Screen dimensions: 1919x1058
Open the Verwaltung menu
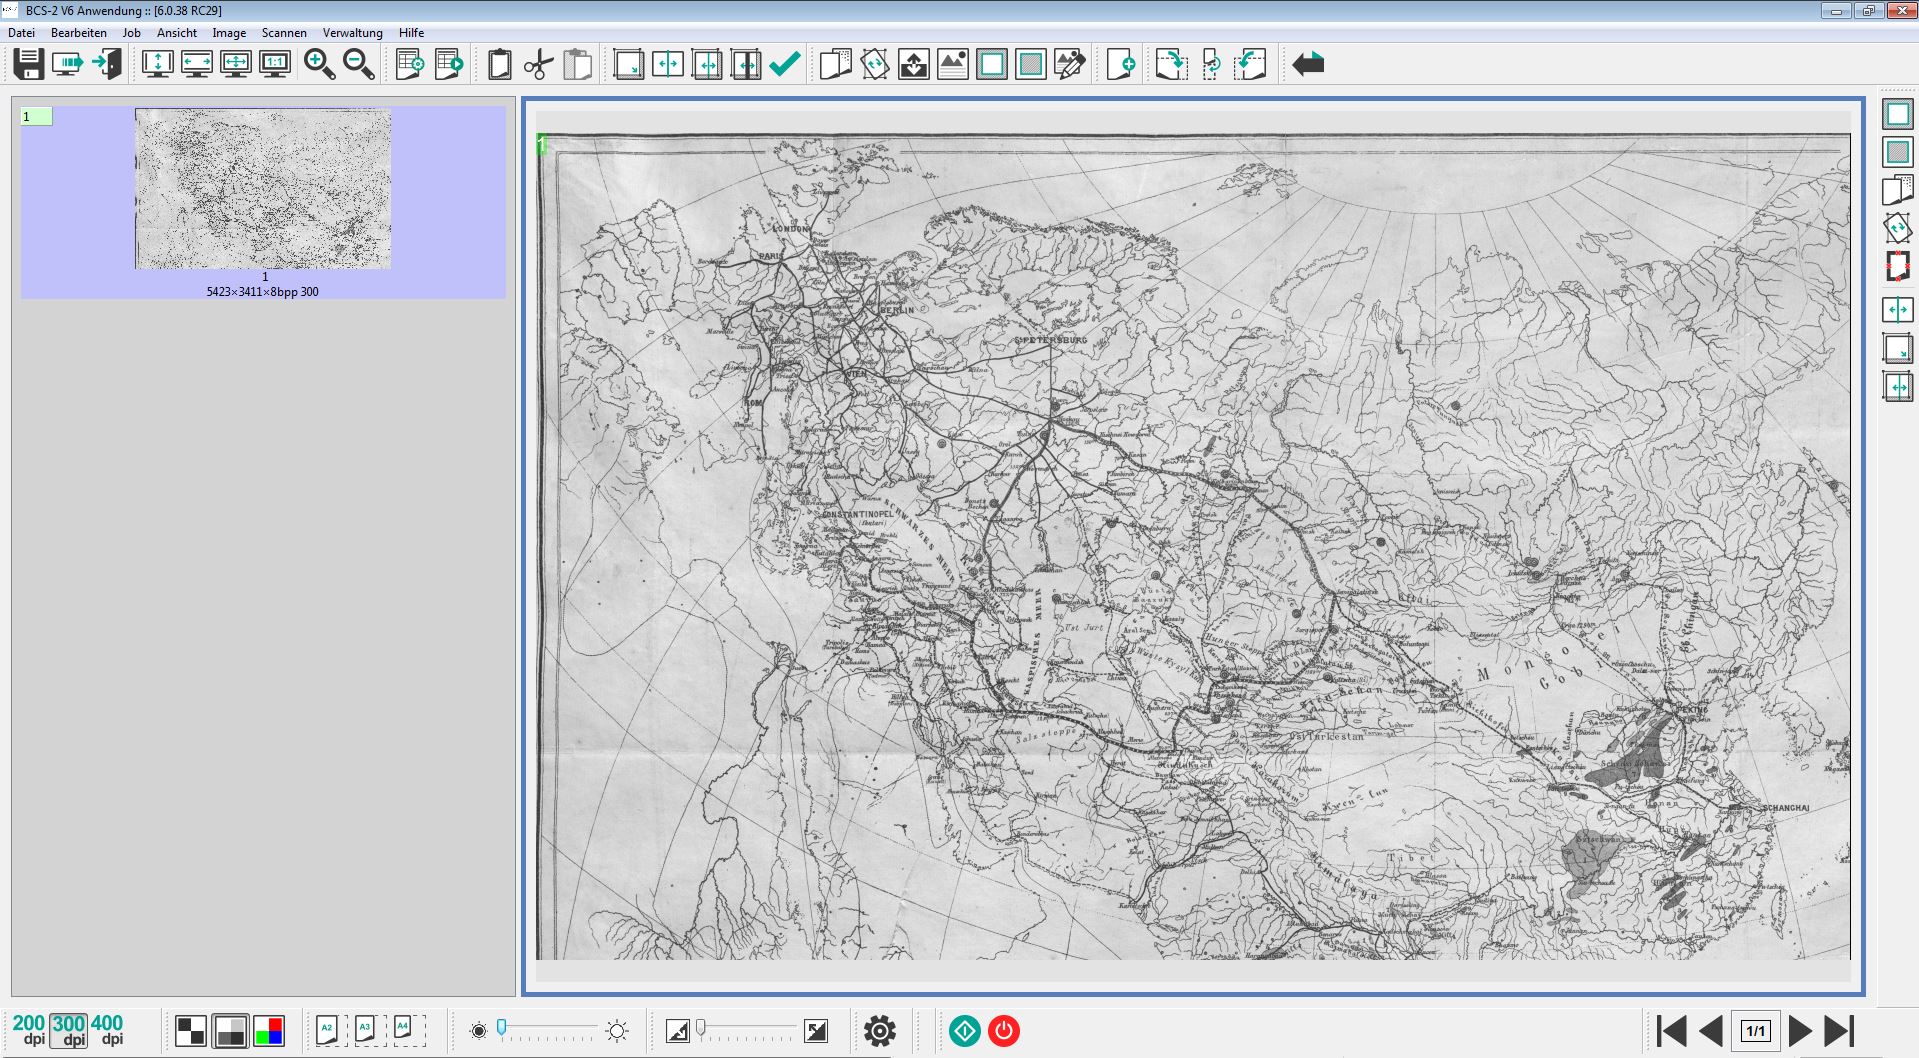coord(352,33)
